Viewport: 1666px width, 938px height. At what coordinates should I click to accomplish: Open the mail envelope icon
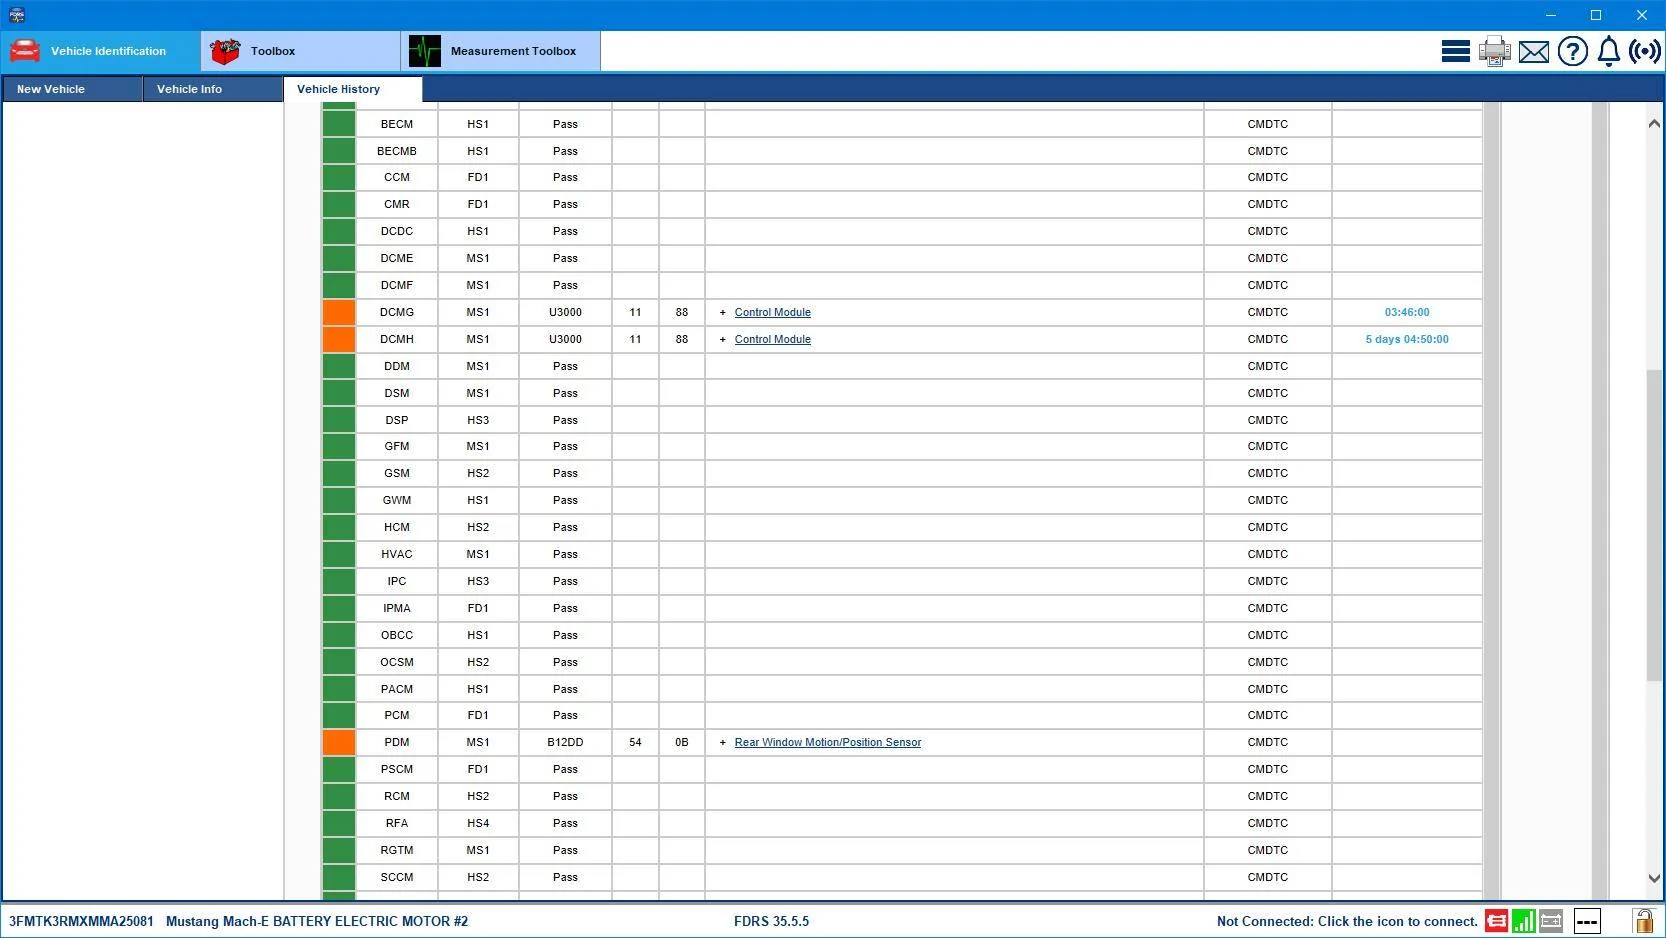coord(1534,51)
